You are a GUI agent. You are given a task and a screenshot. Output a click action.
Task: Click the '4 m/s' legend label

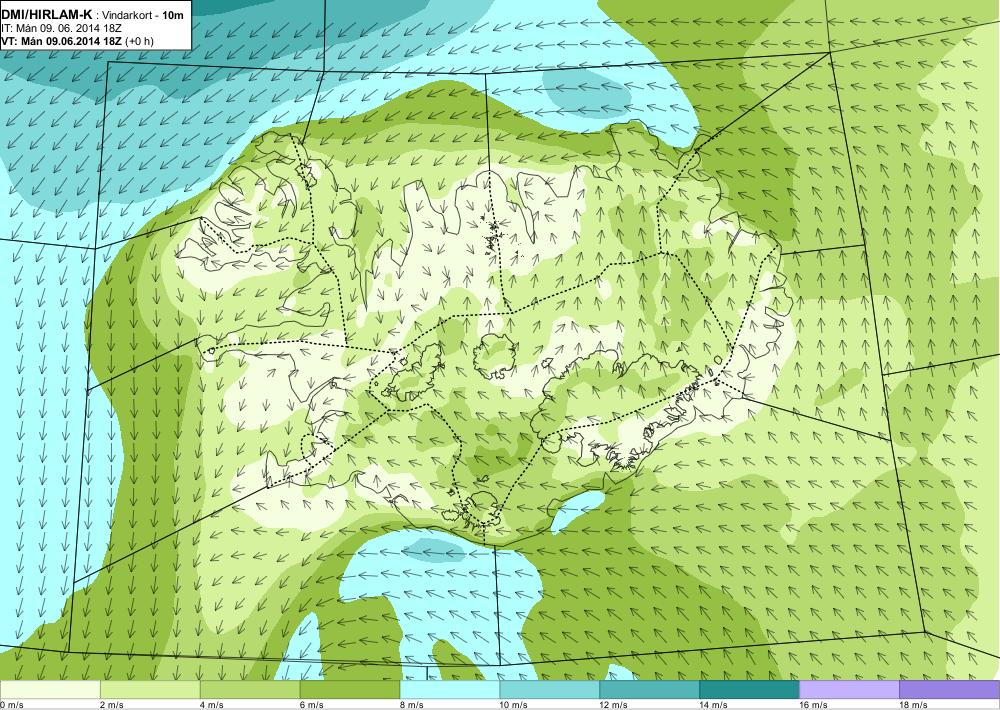click(x=212, y=705)
